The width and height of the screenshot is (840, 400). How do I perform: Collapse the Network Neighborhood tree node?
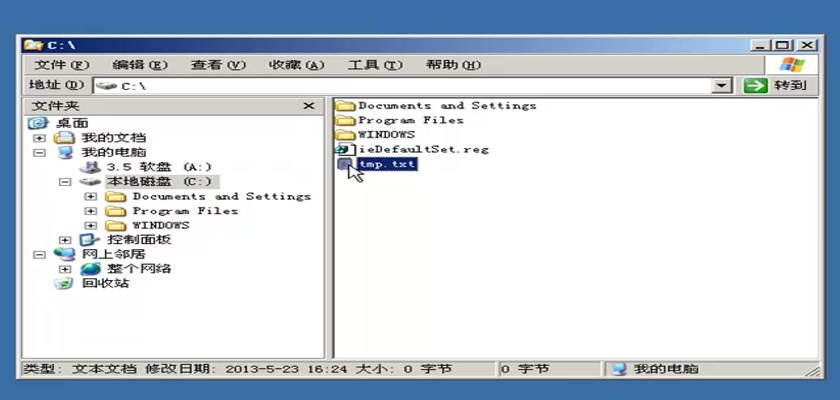coord(39,255)
